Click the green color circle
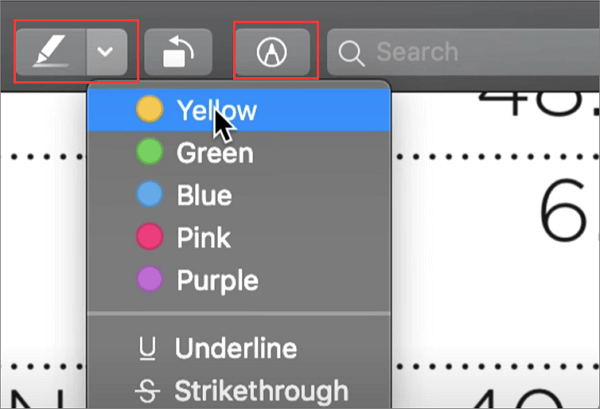Image resolution: width=600 pixels, height=409 pixels. point(149,153)
